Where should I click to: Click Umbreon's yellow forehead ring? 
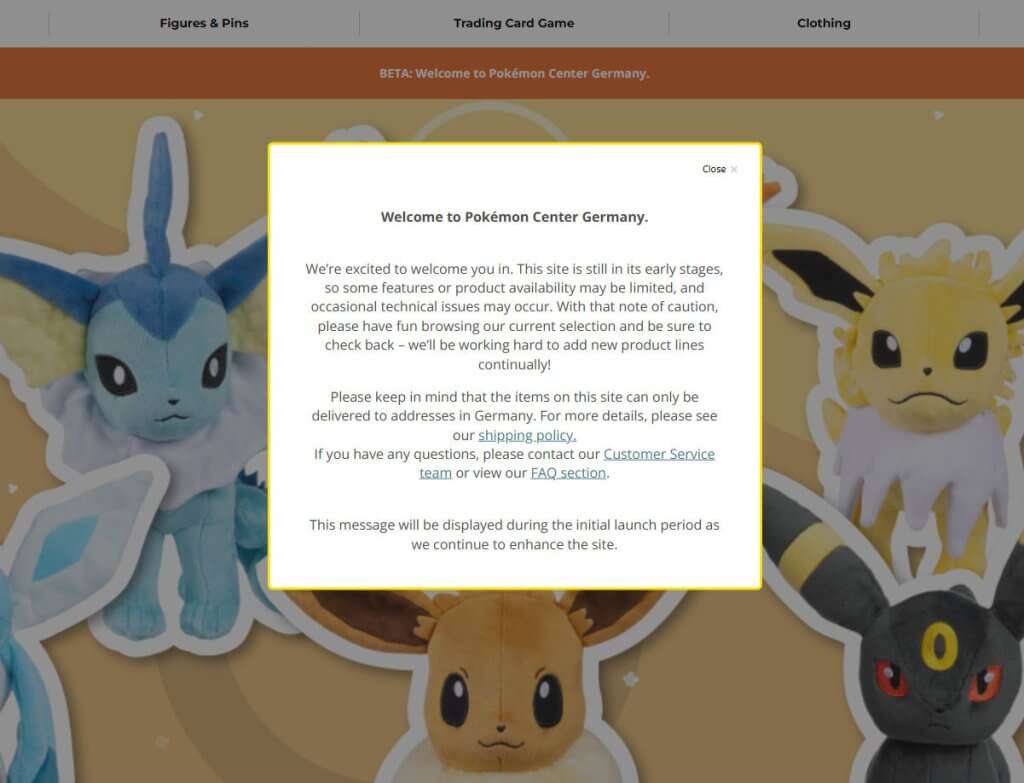pos(939,645)
